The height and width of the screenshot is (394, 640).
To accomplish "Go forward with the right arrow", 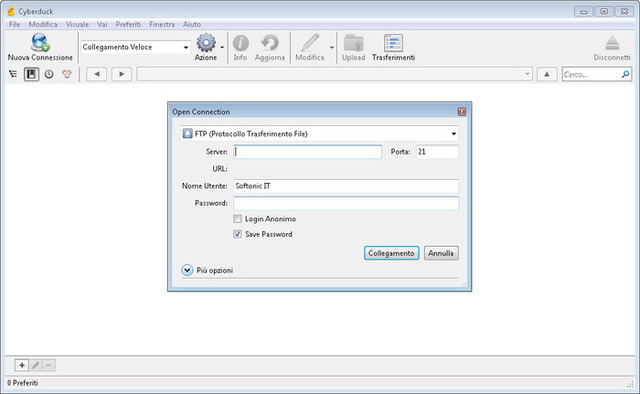I will pyautogui.click(x=122, y=74).
